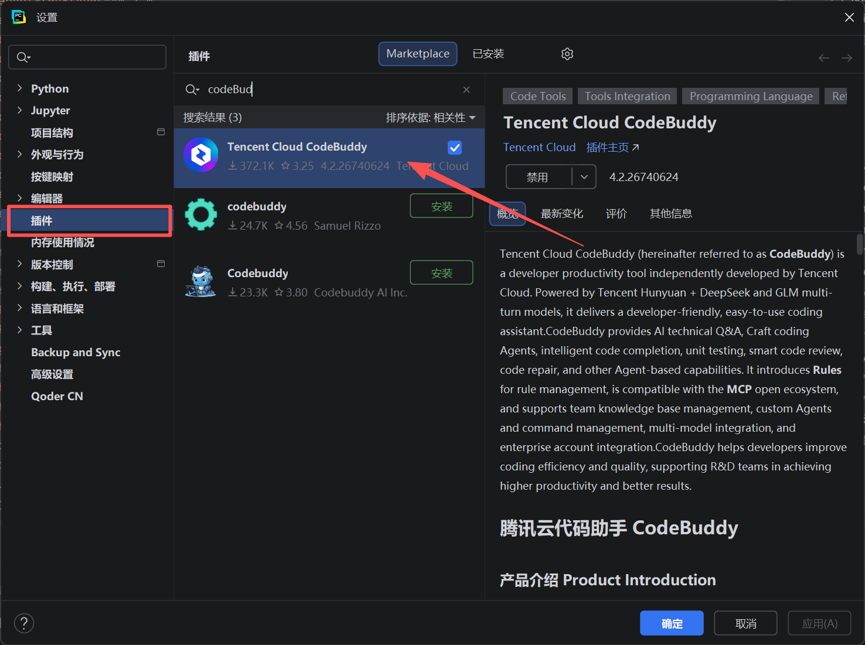Click the 搜索结果 (3) header text

212,118
